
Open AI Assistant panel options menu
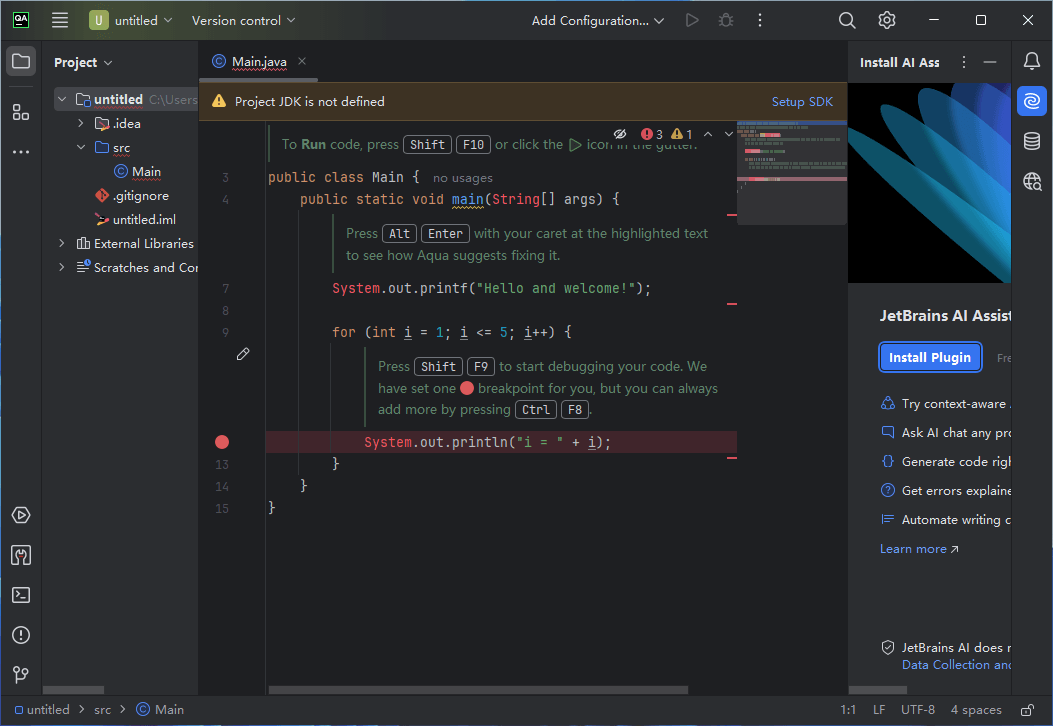coord(964,62)
